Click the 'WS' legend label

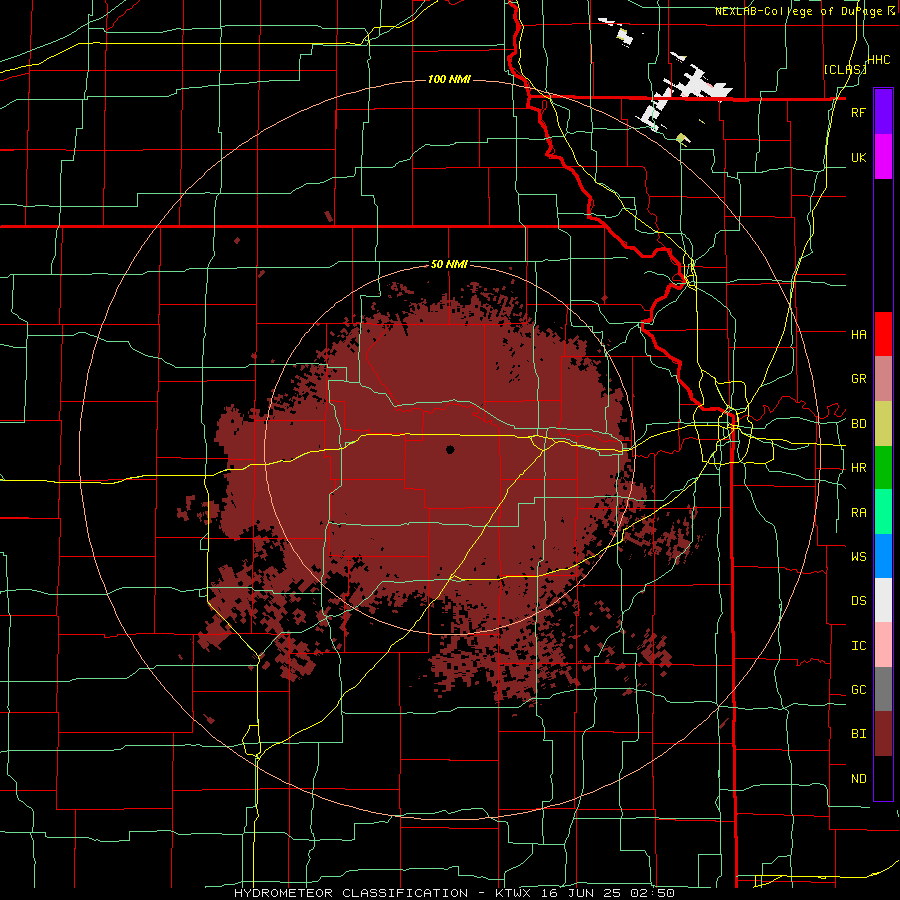coord(858,557)
